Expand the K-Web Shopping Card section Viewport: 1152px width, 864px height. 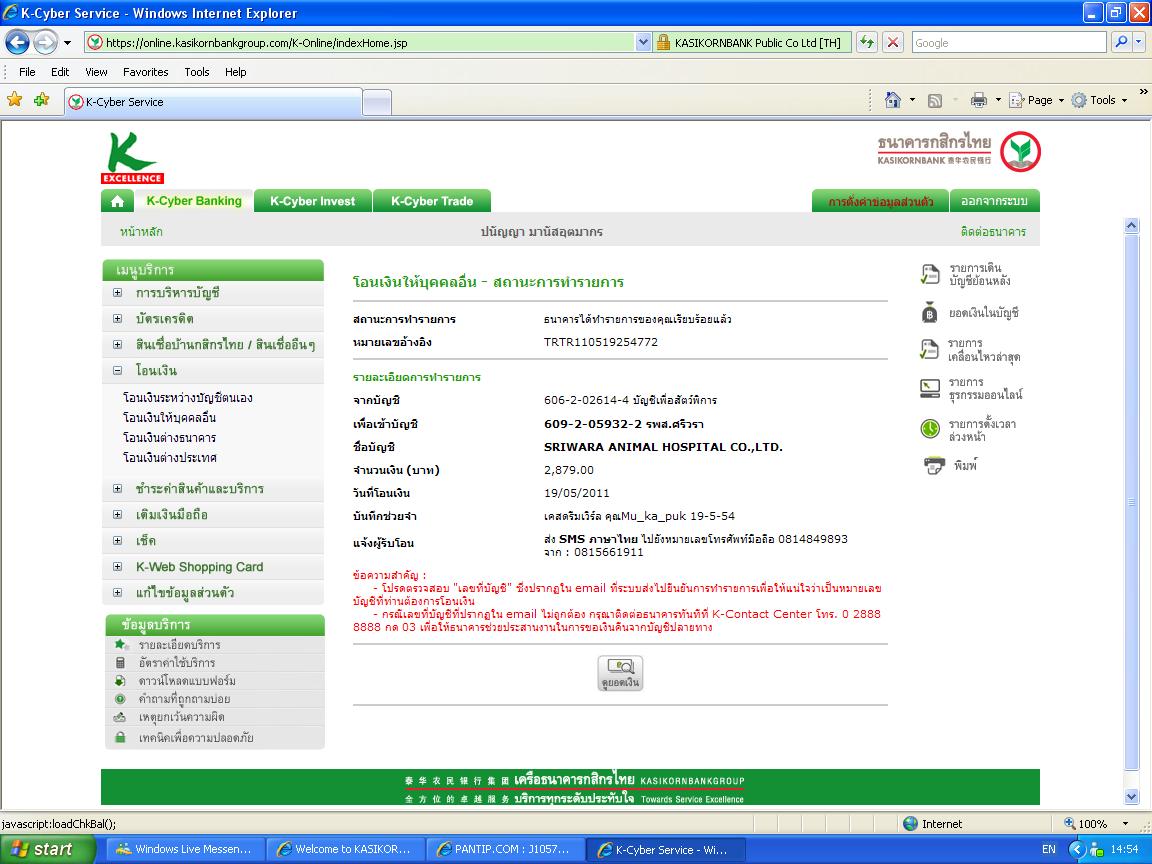tap(118, 566)
